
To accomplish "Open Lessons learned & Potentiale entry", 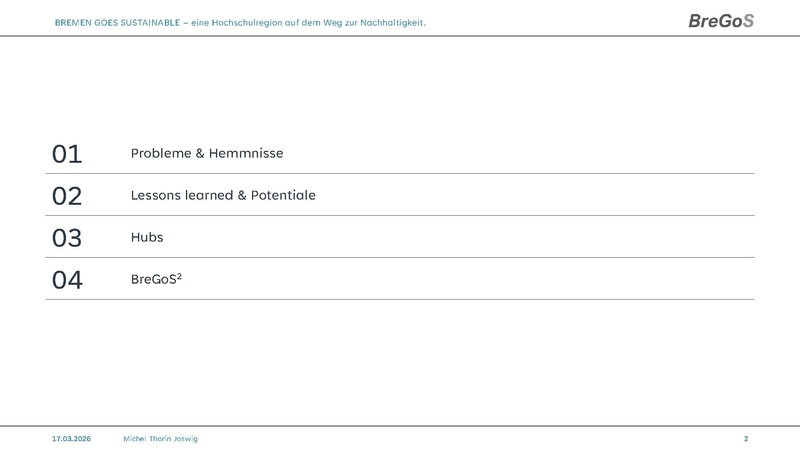I will click(x=223, y=196).
